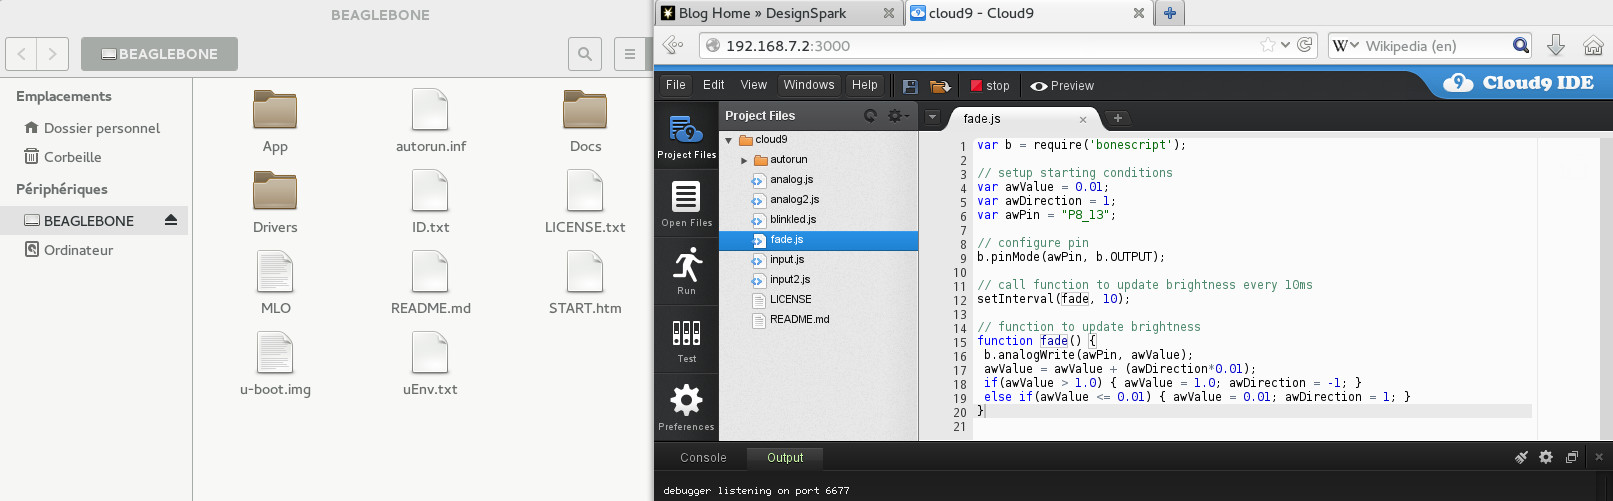The image size is (1613, 501).
Task: Click the save file floppy icon
Action: click(910, 86)
